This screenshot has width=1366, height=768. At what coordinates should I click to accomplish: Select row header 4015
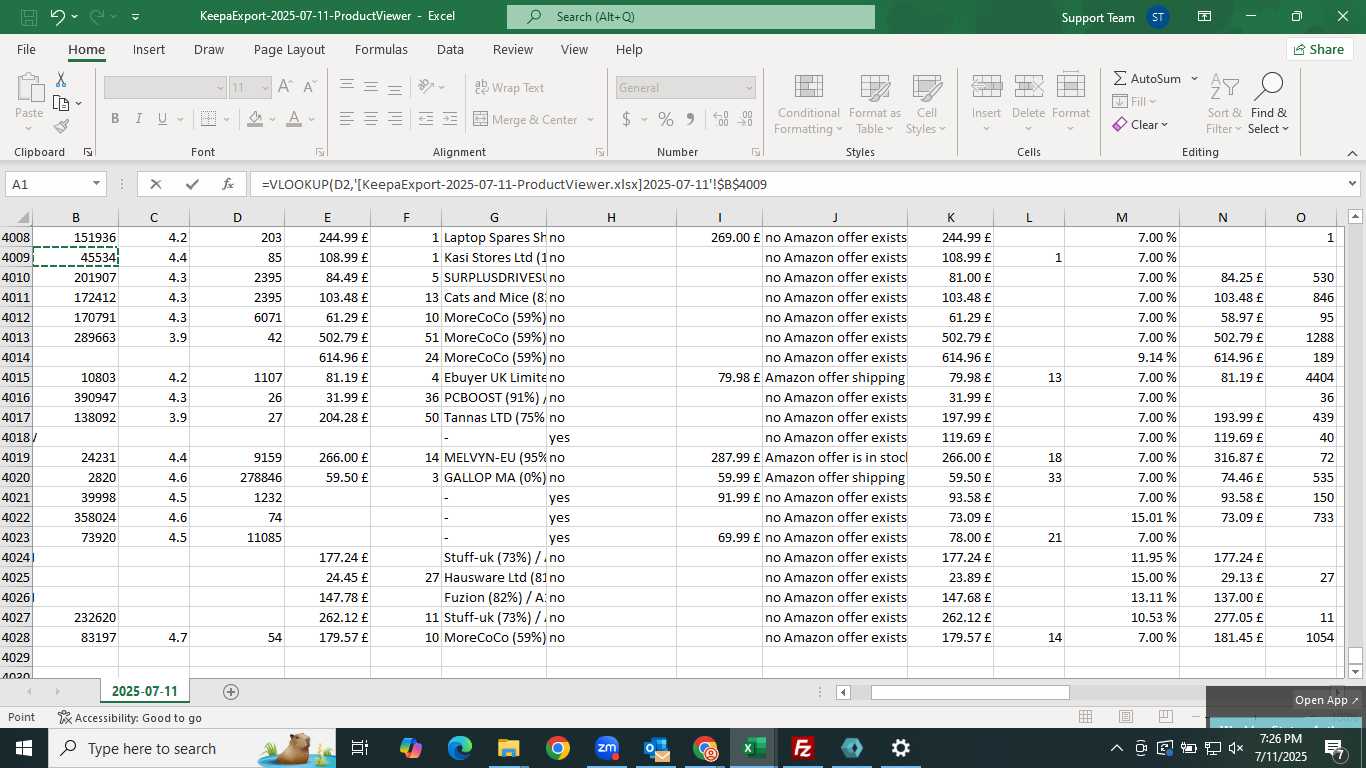tap(16, 377)
